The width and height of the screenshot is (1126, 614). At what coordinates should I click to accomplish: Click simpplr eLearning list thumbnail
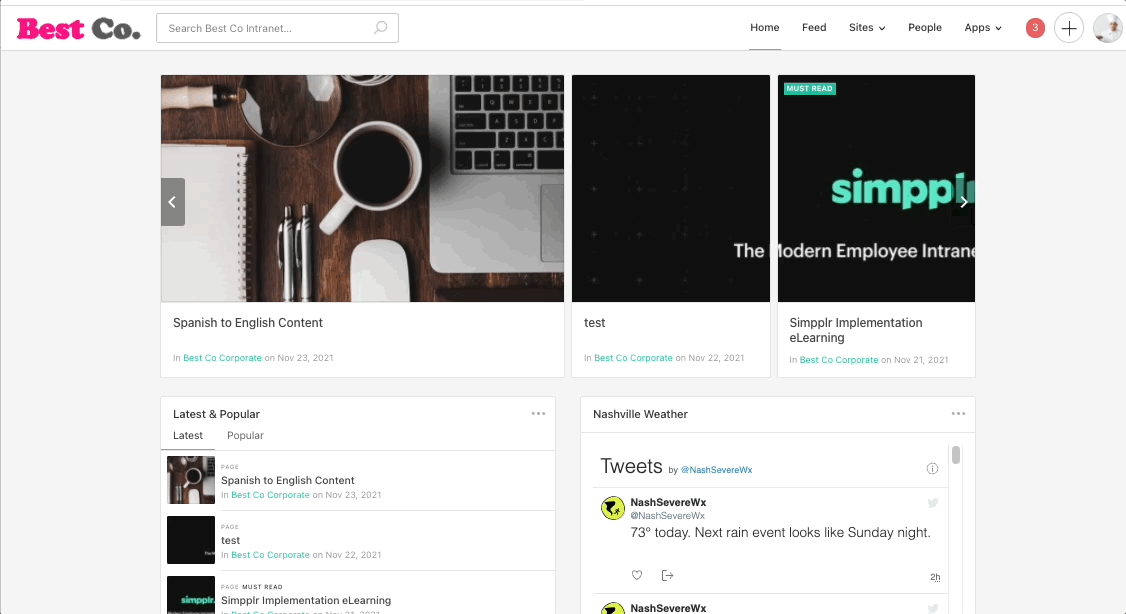pos(191,595)
